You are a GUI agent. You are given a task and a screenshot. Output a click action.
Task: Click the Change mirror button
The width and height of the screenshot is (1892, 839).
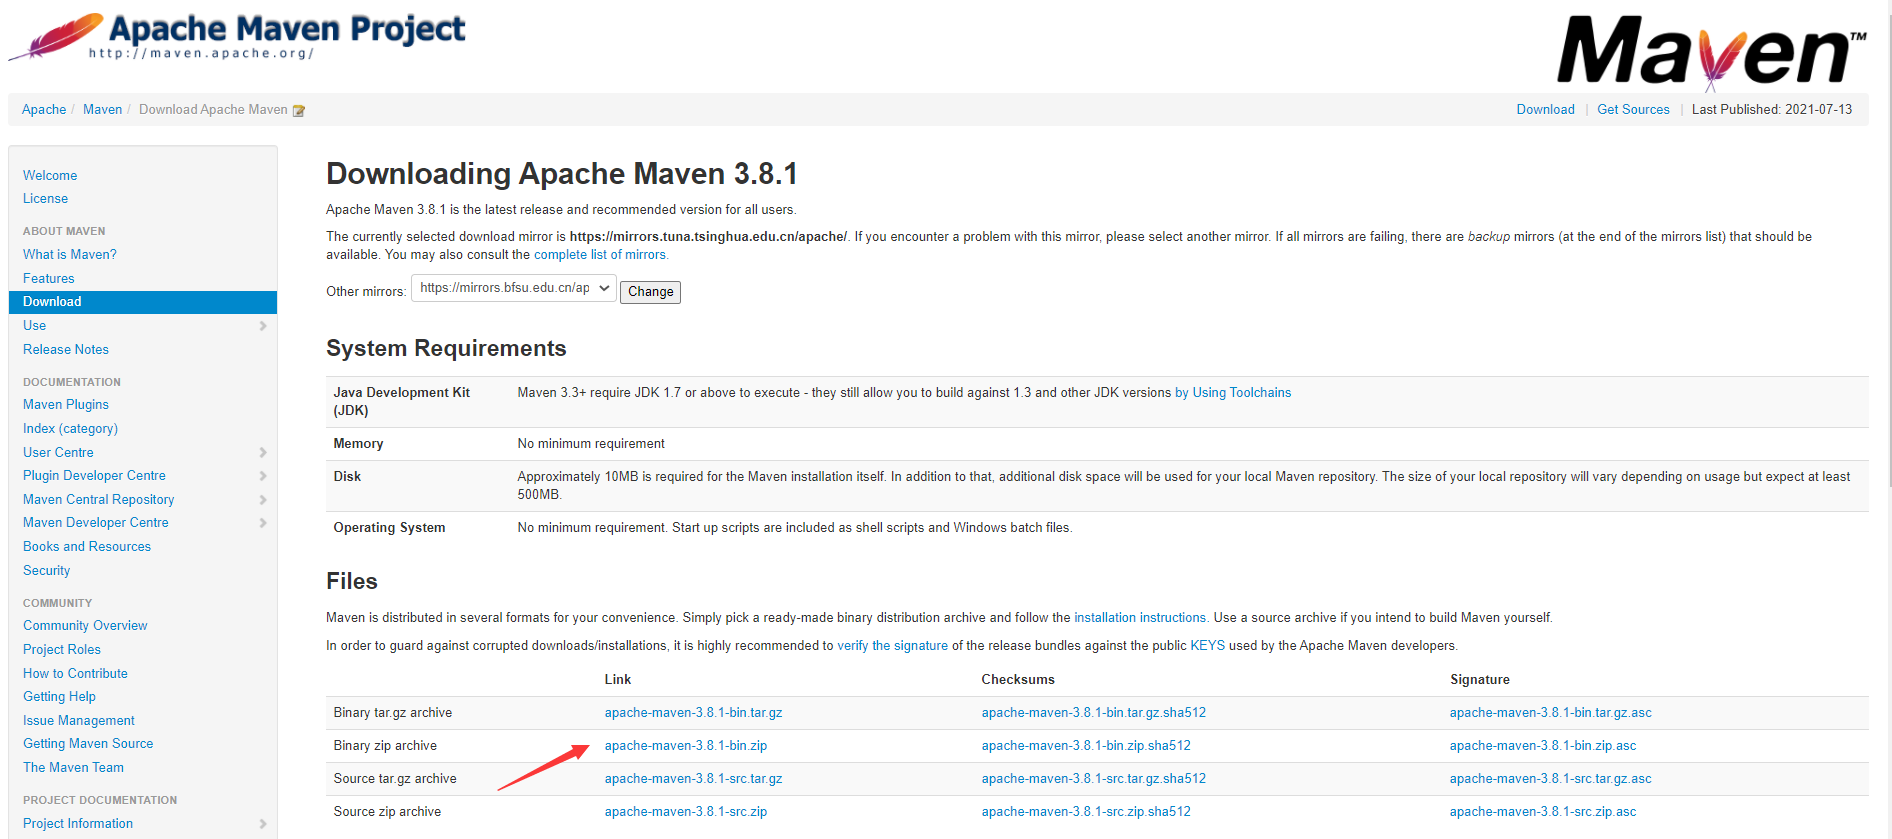pos(651,292)
